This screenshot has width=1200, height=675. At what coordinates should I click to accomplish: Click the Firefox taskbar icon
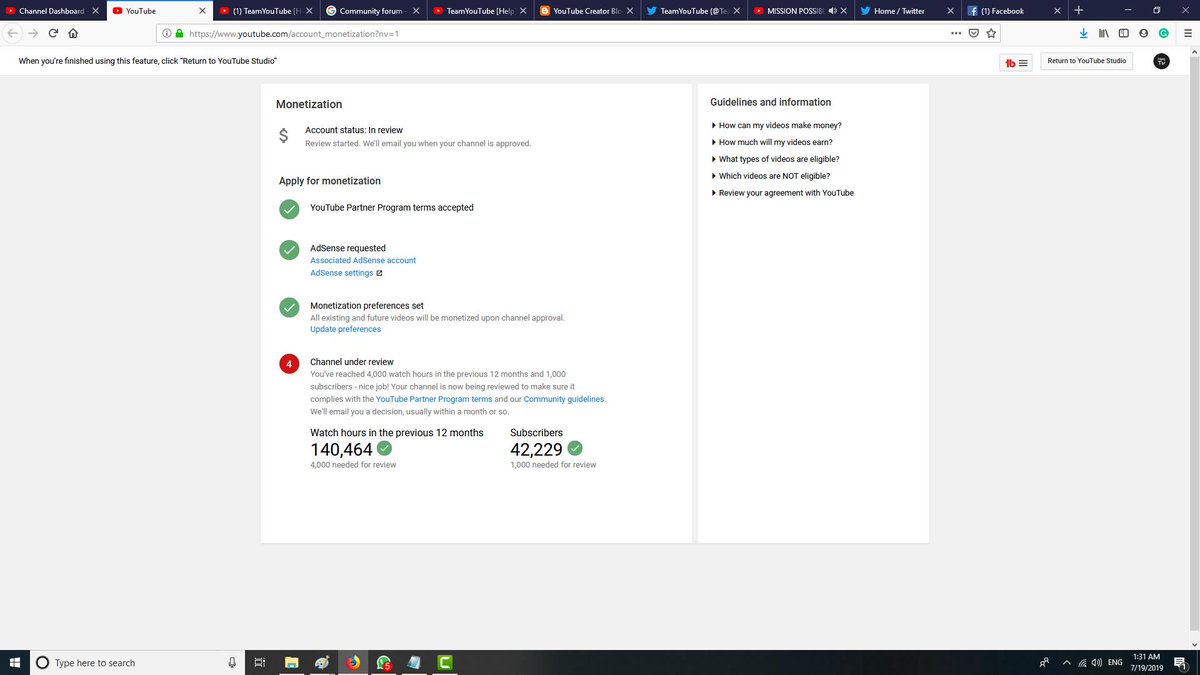pos(353,662)
